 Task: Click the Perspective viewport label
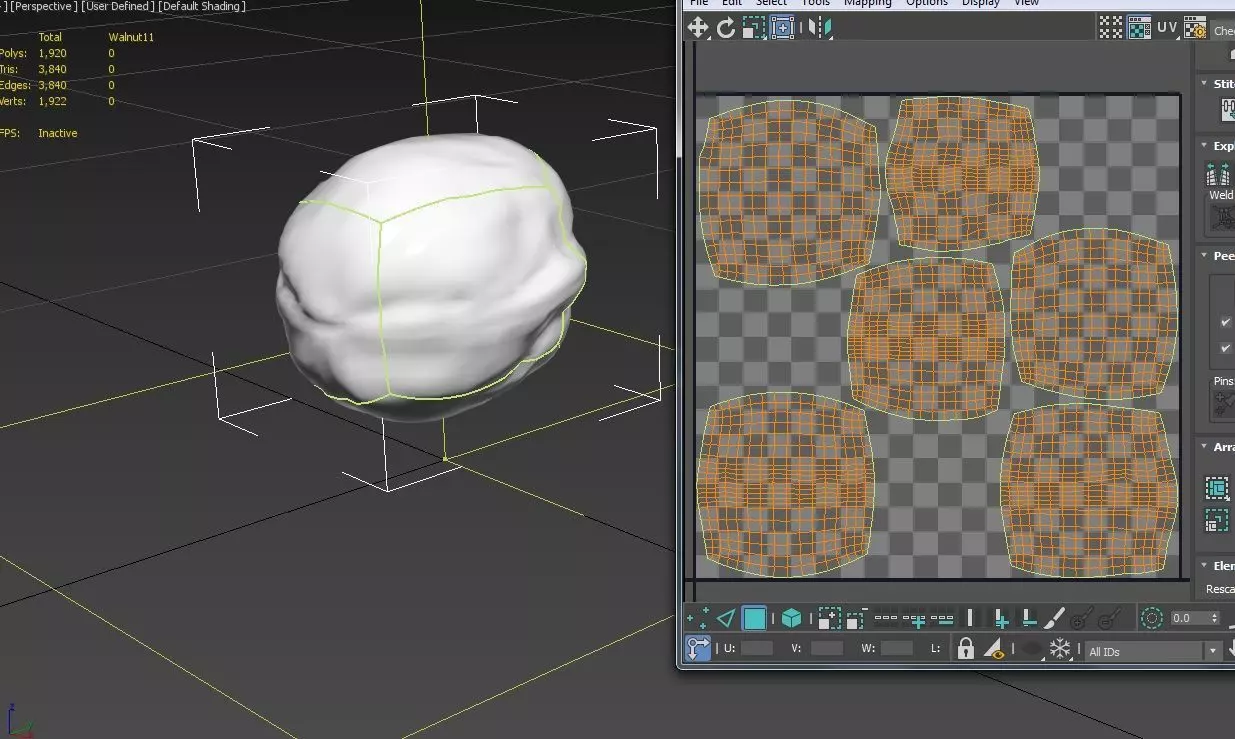tap(43, 7)
